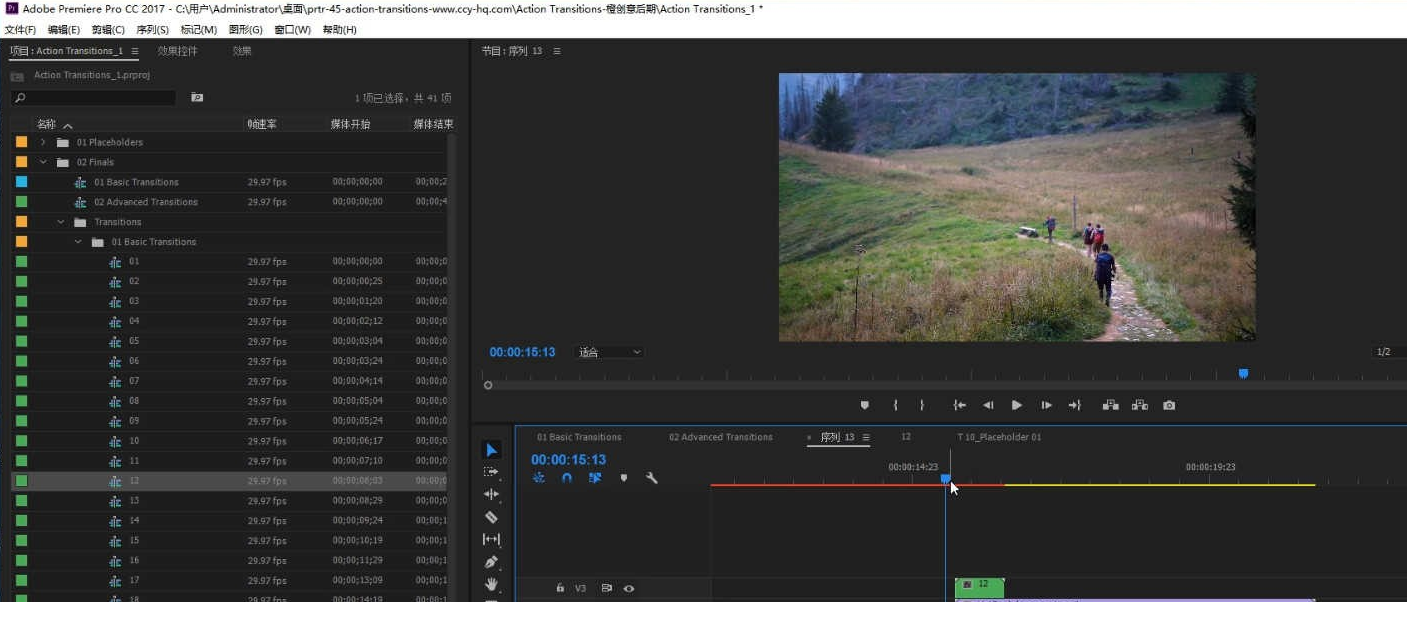This screenshot has height=625, width=1407.
Task: Play the sequence in the program monitor
Action: tap(1017, 405)
